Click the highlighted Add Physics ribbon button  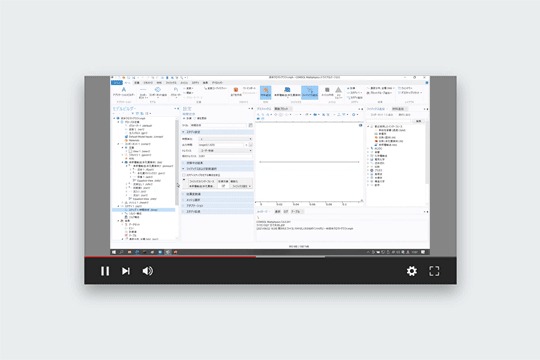coord(310,93)
